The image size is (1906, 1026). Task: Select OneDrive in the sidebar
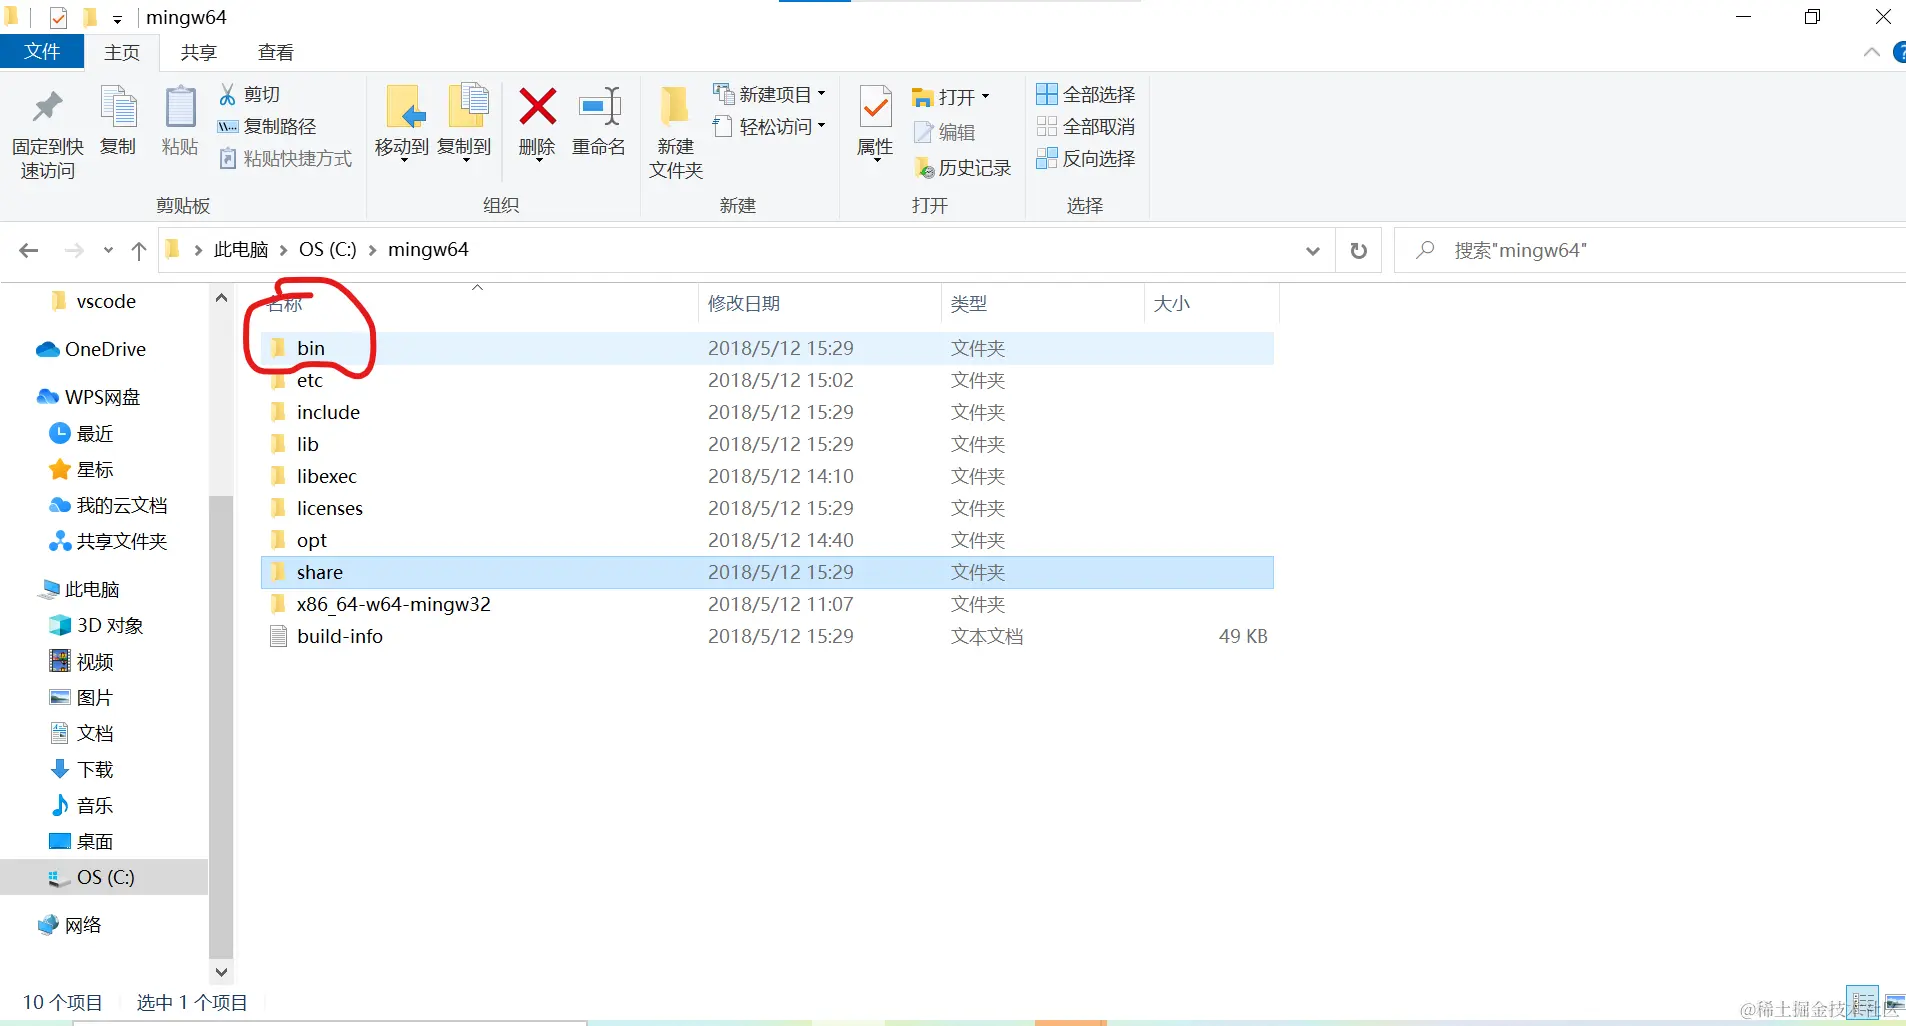(x=103, y=349)
